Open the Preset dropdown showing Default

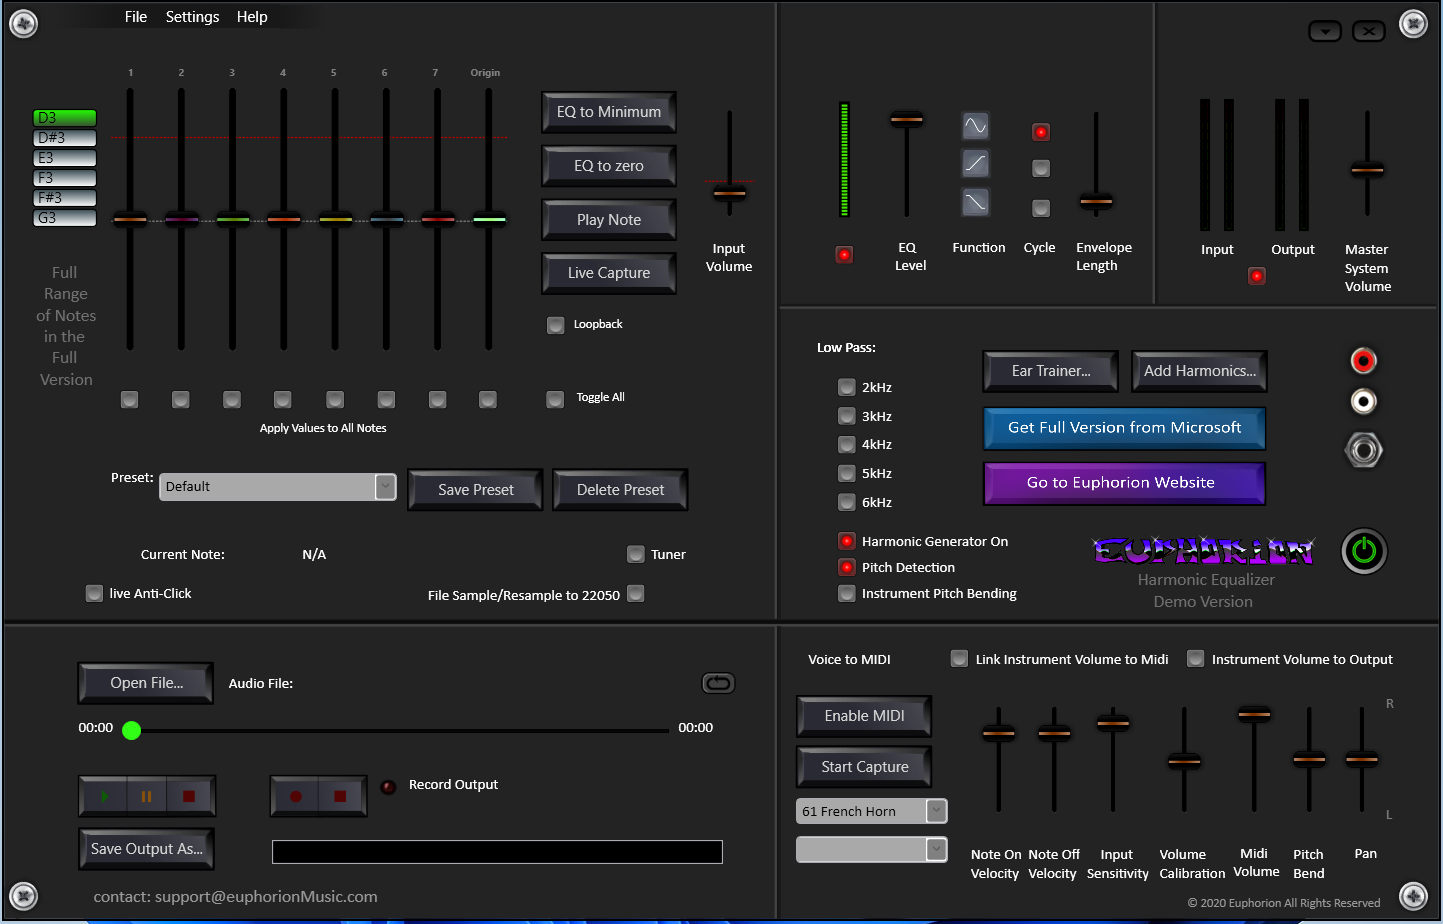pos(385,487)
